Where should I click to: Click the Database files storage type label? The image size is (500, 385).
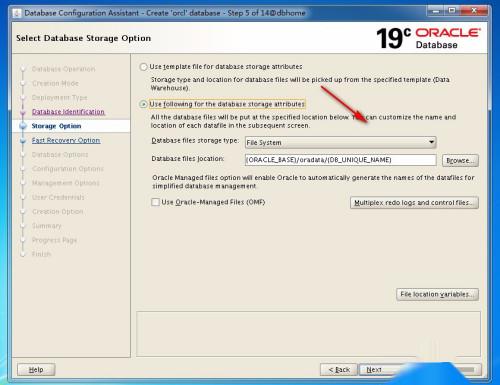[195, 141]
